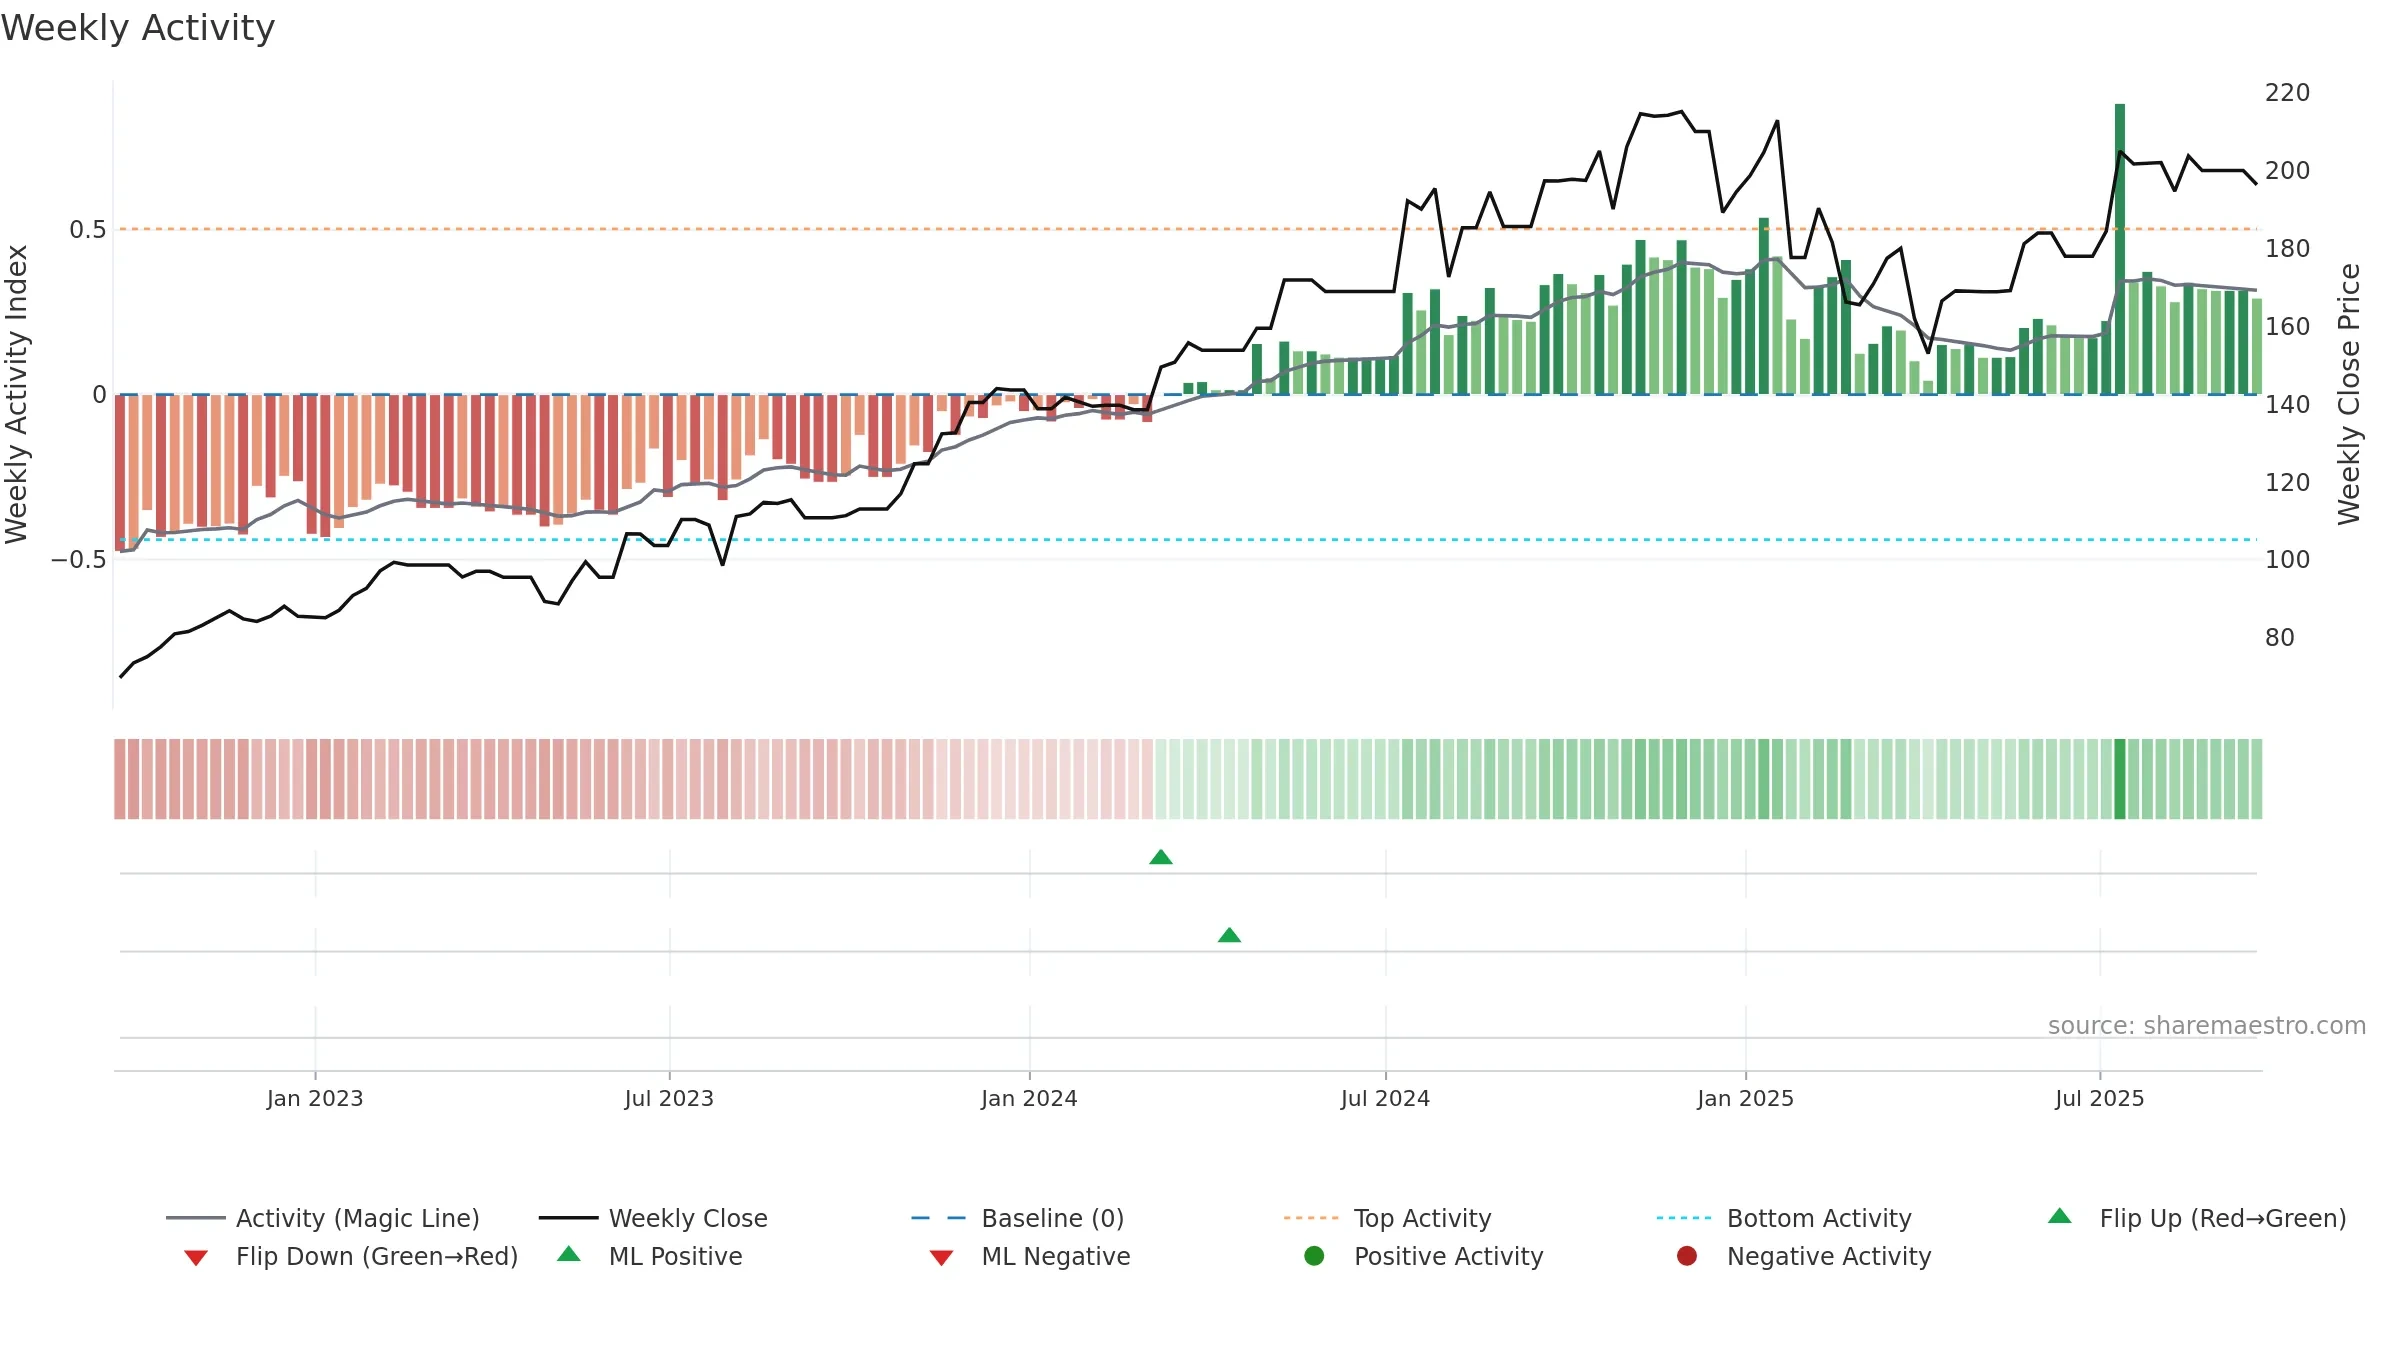Click the ML Positive legend entry
This screenshot has height=1350, width=2400.
[x=650, y=1256]
